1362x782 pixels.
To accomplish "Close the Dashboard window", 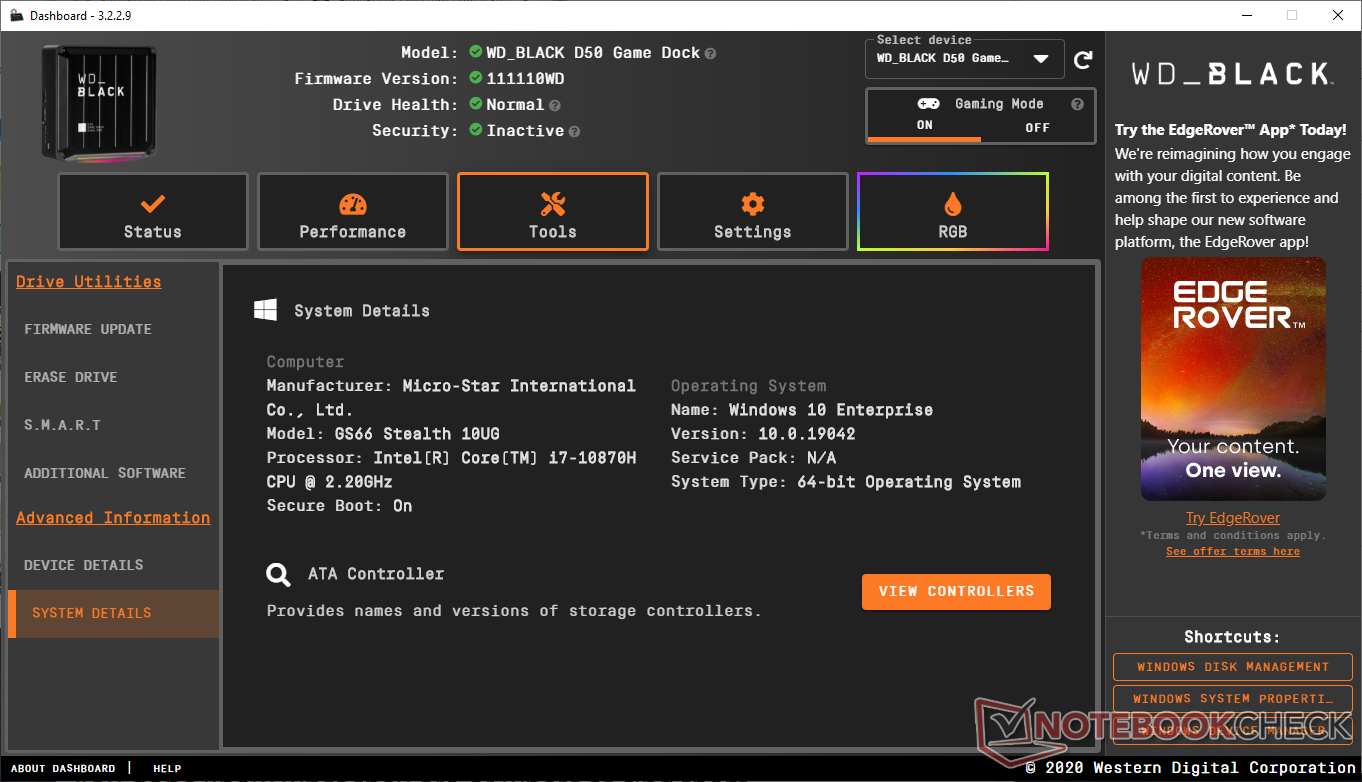I will tap(1338, 15).
